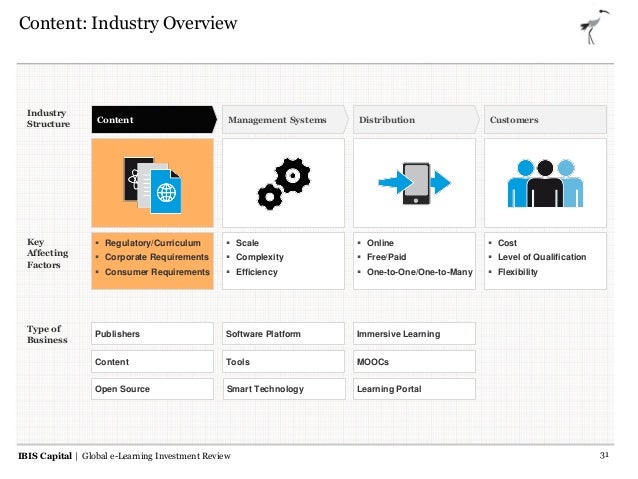Click the black gears Management Systems icon
The width and height of the screenshot is (638, 479).
[x=284, y=184]
